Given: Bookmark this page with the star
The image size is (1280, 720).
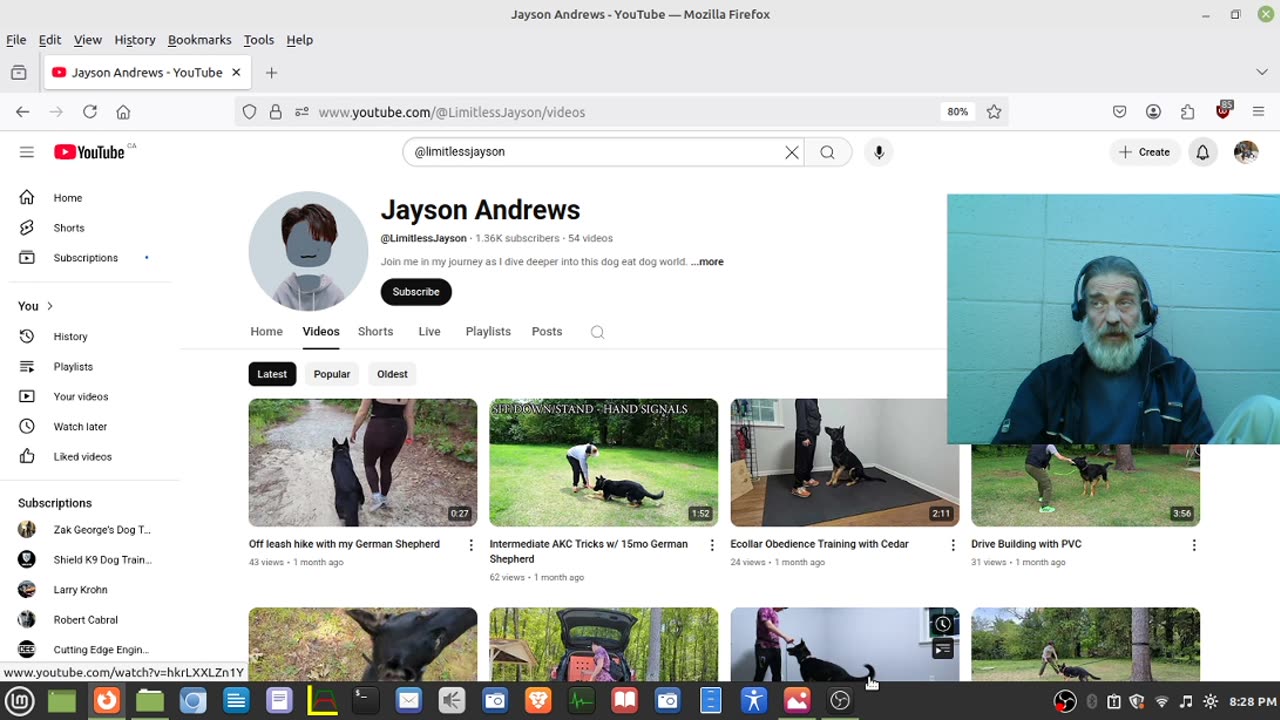Looking at the screenshot, I should click(994, 112).
